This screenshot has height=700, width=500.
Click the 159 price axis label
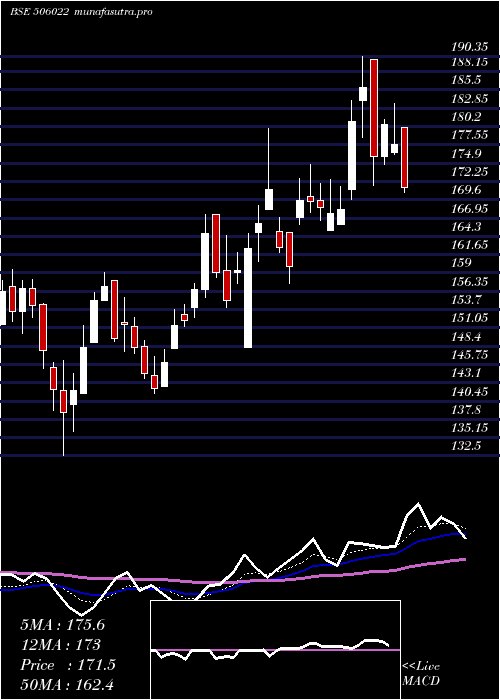(x=461, y=262)
